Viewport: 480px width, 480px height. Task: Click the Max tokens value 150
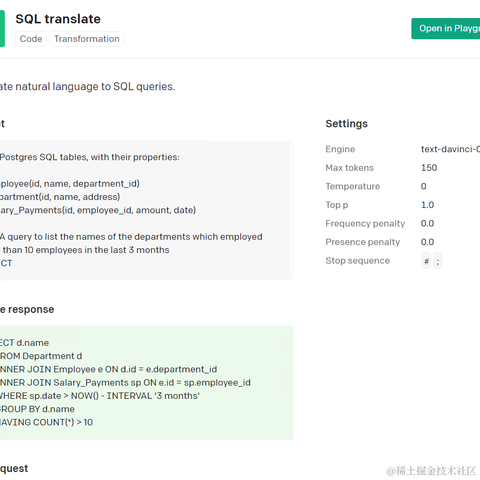tap(429, 168)
